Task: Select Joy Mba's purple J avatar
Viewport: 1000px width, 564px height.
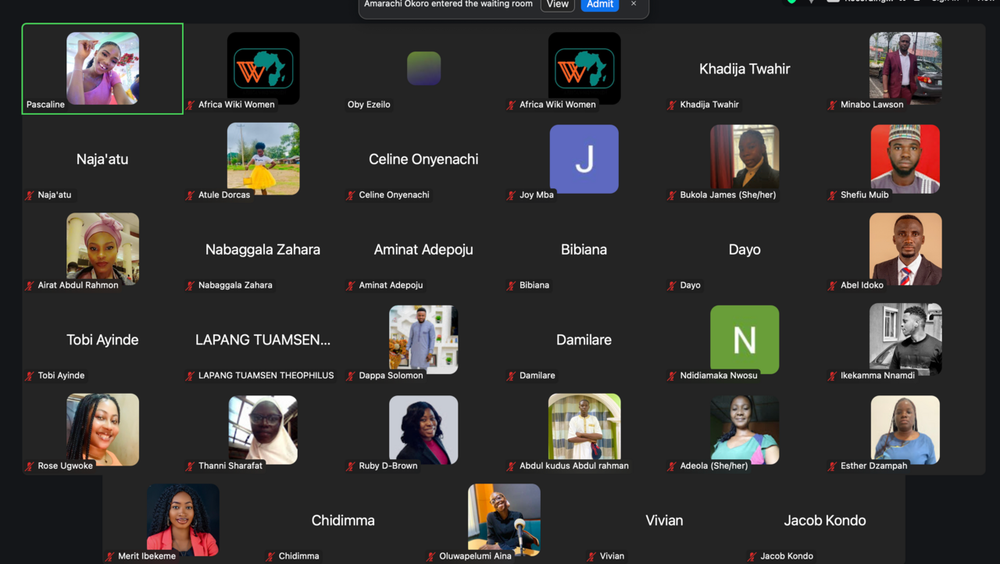Action: click(x=584, y=159)
